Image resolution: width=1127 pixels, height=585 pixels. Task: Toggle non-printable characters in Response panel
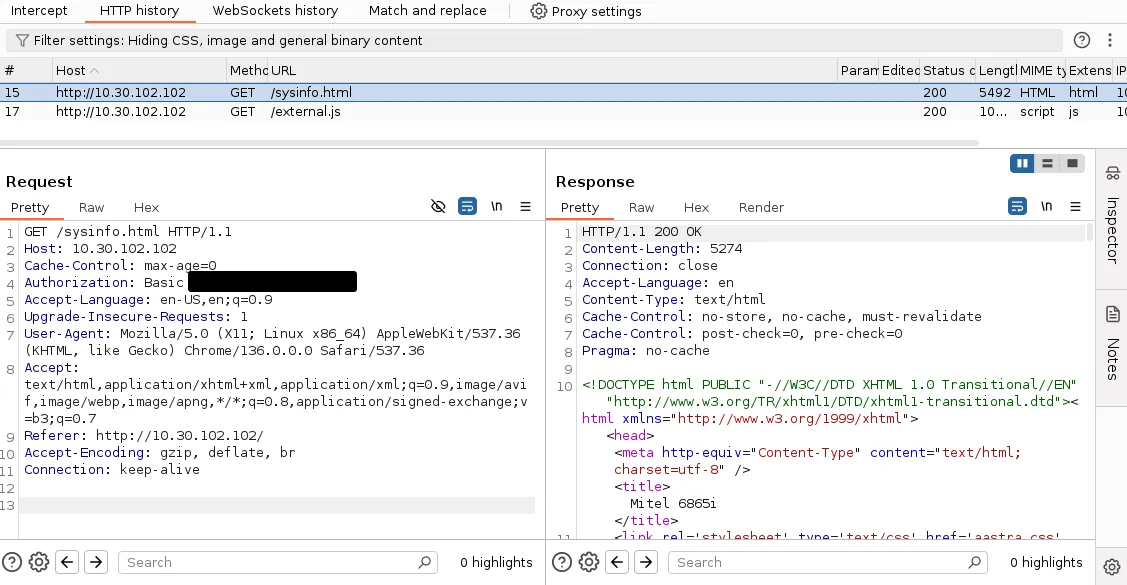[x=1046, y=207]
